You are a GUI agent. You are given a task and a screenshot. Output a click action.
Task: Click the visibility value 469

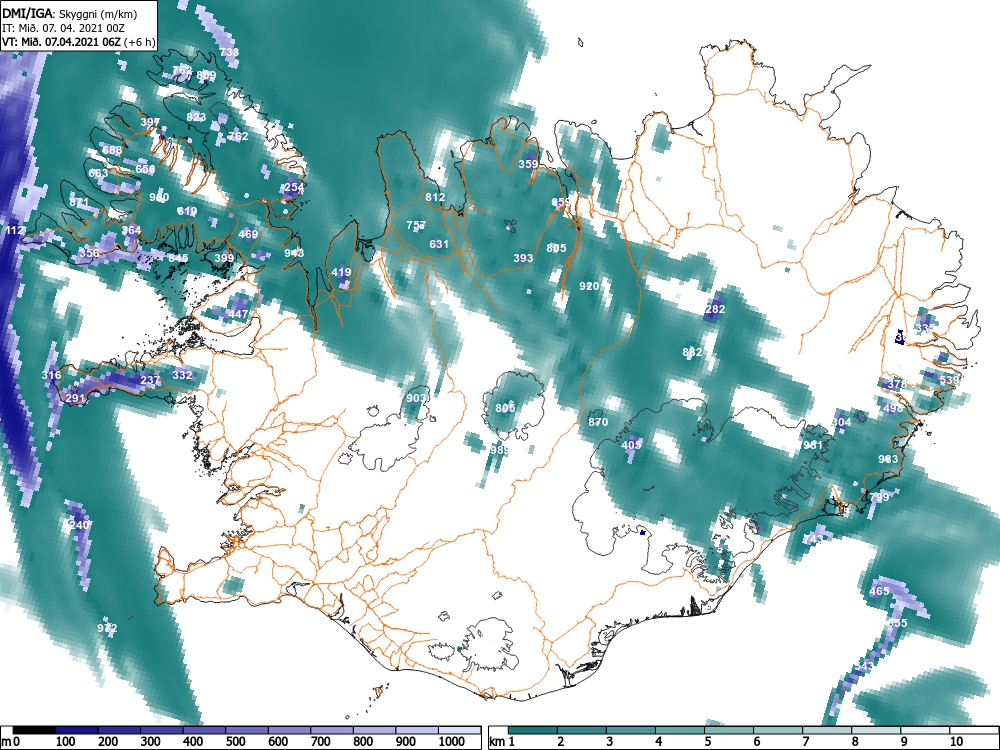[x=248, y=234]
